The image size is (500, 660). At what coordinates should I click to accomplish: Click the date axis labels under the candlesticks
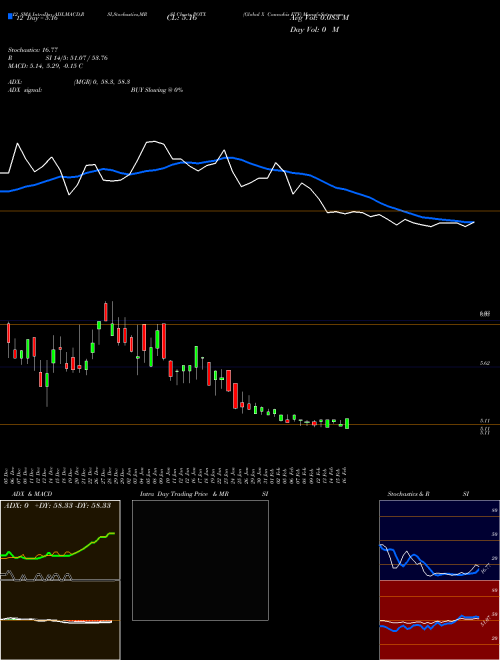[176, 474]
